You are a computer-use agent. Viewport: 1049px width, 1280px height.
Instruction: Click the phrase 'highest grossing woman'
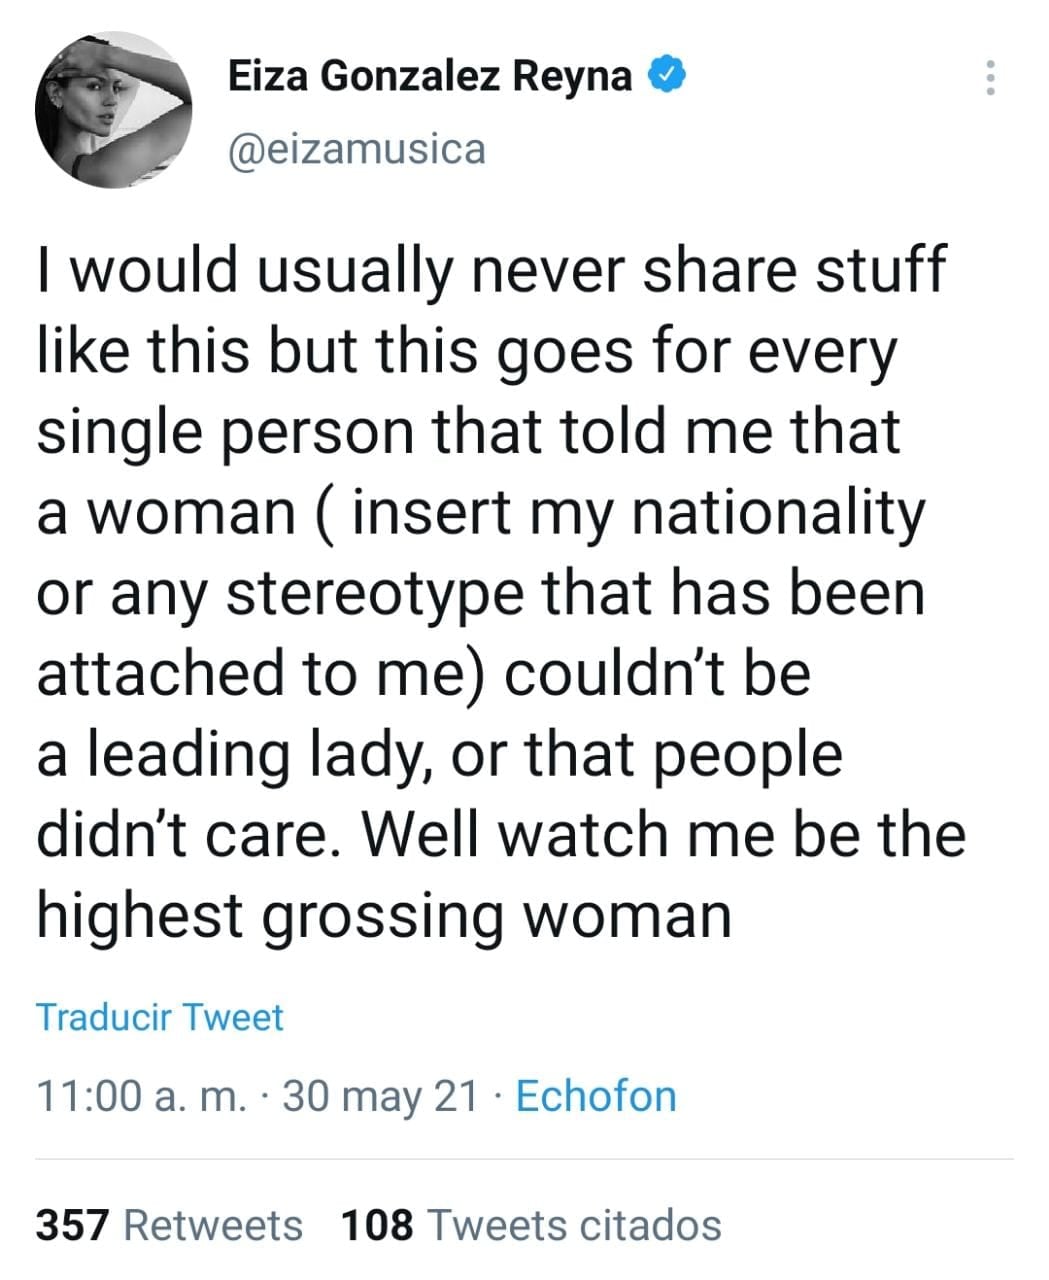click(384, 914)
